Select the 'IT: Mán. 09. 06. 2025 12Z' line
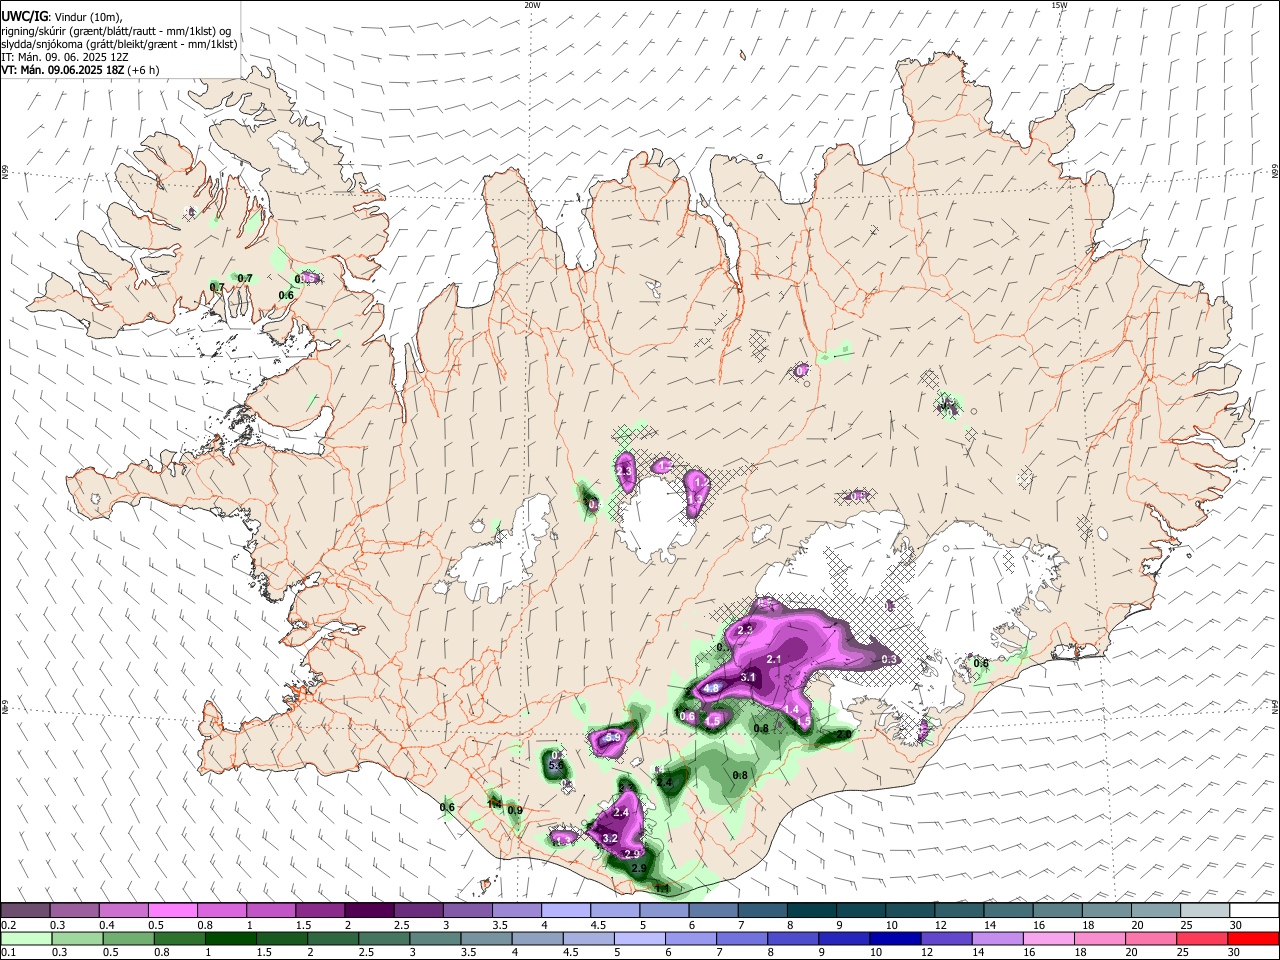The height and width of the screenshot is (960, 1280). click(65, 57)
